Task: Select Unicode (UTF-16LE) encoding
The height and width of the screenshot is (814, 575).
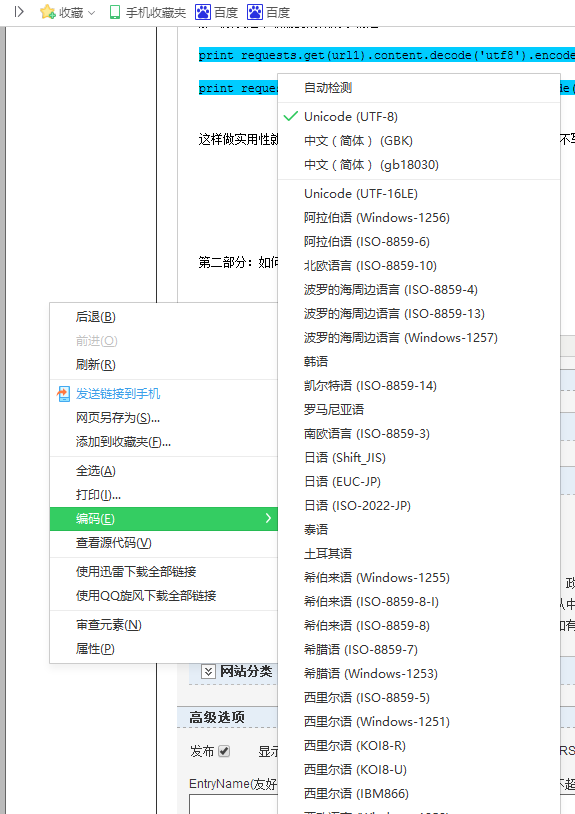Action: tap(419, 194)
